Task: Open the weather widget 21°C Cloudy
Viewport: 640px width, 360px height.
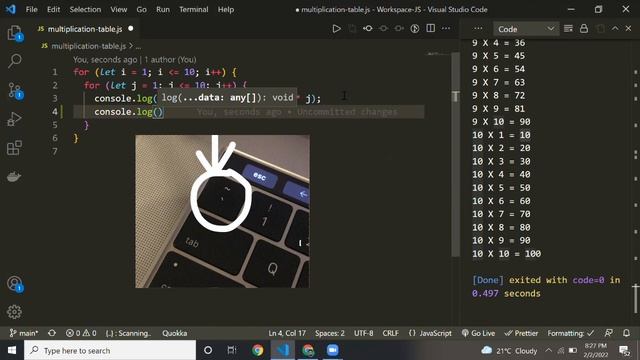Action: [x=509, y=351]
